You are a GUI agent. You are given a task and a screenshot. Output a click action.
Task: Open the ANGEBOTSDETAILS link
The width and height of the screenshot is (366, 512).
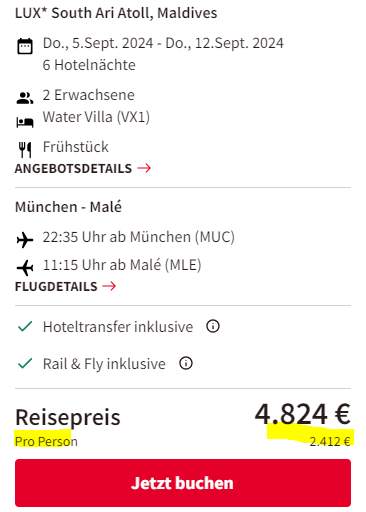point(73,168)
